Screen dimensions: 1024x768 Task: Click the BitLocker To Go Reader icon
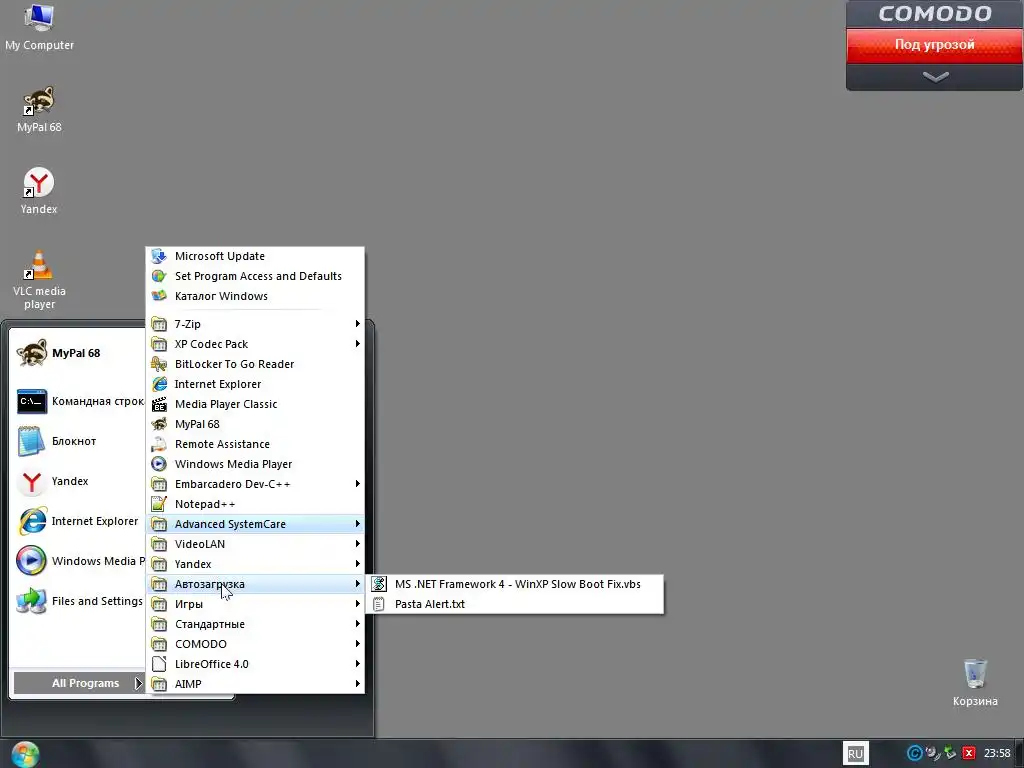point(159,364)
